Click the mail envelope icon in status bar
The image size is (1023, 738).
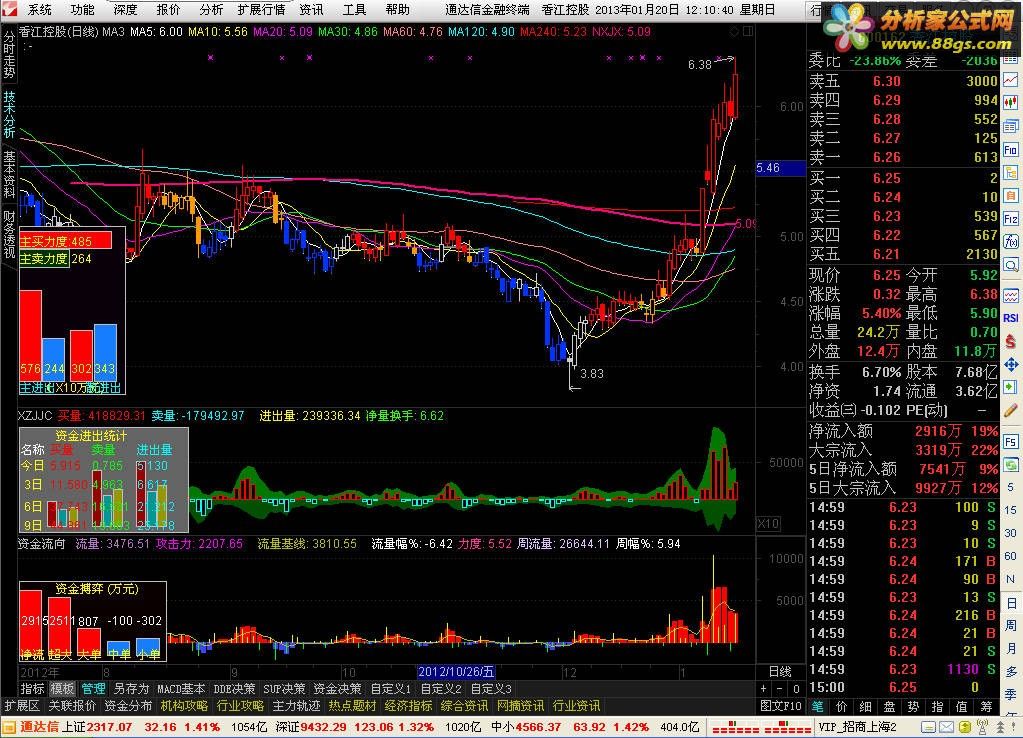pyautogui.click(x=946, y=727)
